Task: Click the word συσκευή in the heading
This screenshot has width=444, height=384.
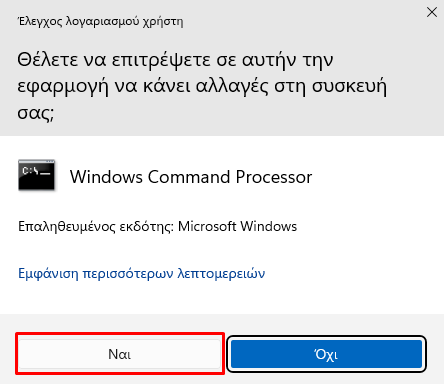Action: click(x=350, y=87)
